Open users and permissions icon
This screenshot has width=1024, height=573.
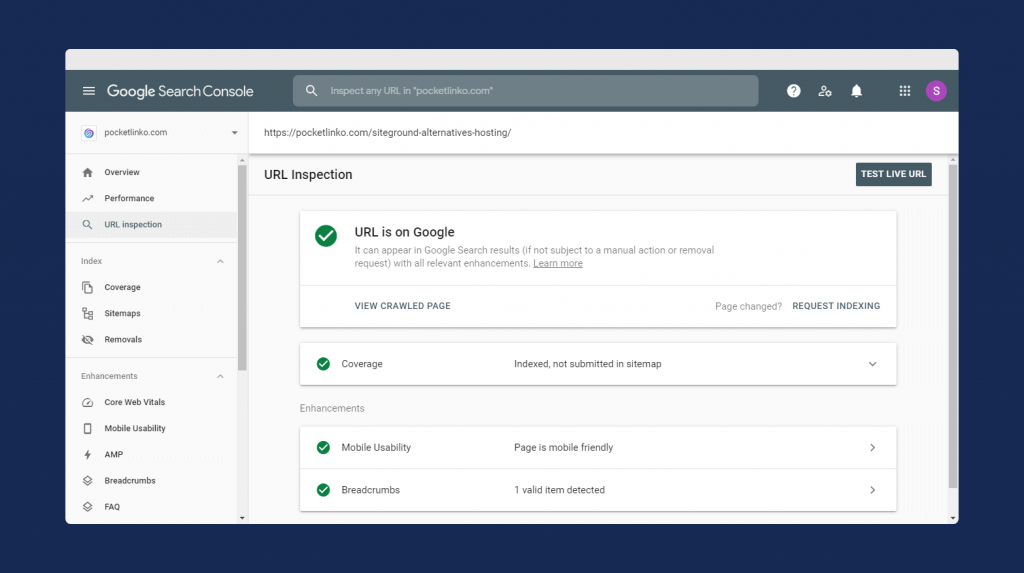click(825, 91)
